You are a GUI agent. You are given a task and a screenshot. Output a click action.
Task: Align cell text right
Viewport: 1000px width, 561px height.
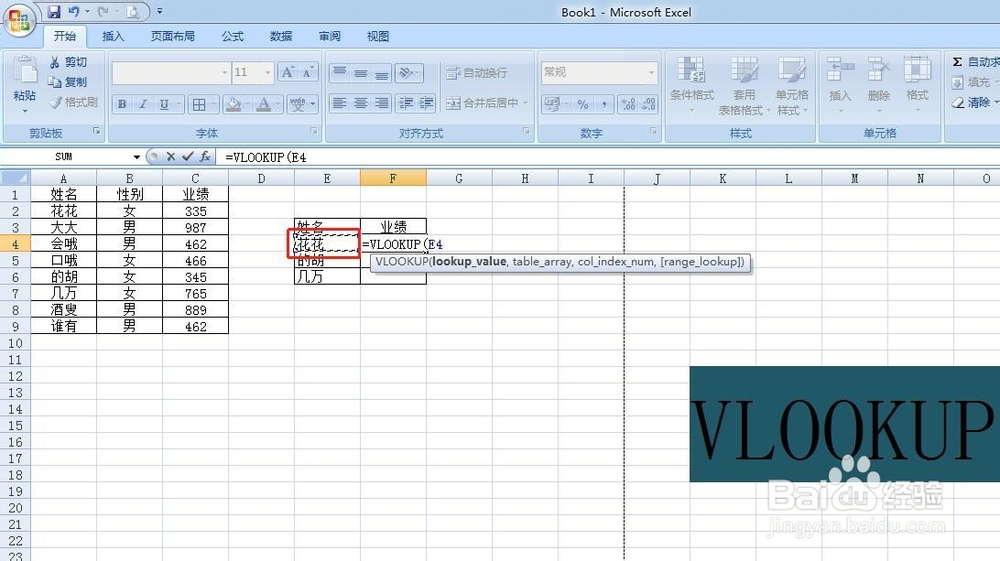click(381, 103)
